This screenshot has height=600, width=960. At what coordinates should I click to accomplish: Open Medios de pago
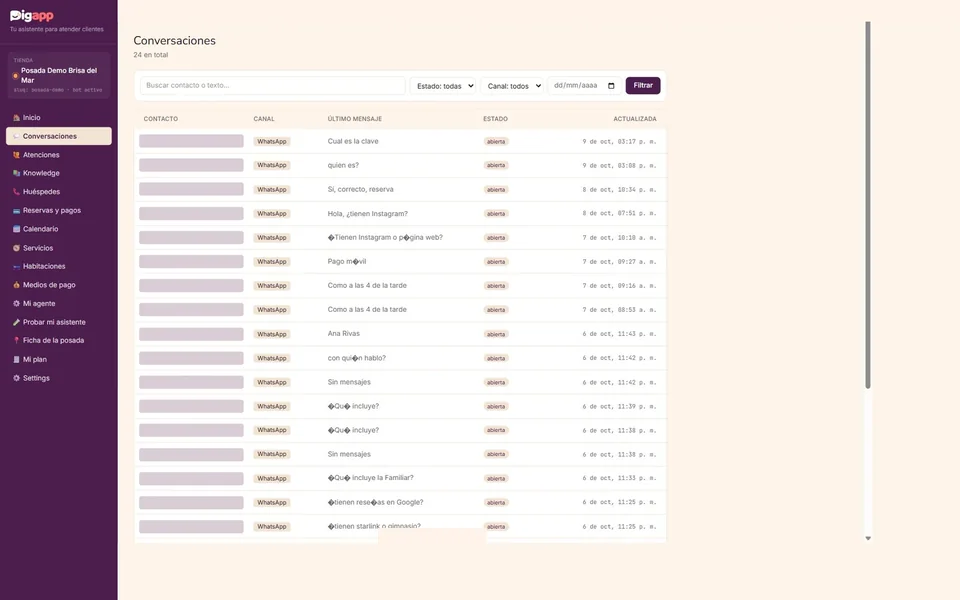[x=59, y=285]
